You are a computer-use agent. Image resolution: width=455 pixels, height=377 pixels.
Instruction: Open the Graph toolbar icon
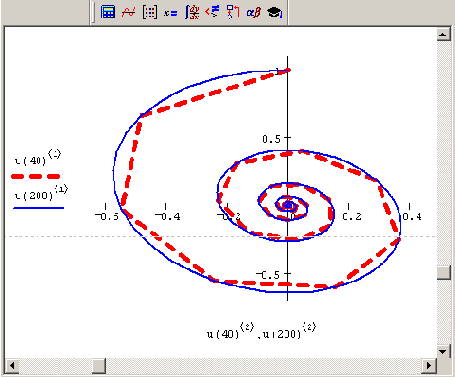(x=128, y=12)
